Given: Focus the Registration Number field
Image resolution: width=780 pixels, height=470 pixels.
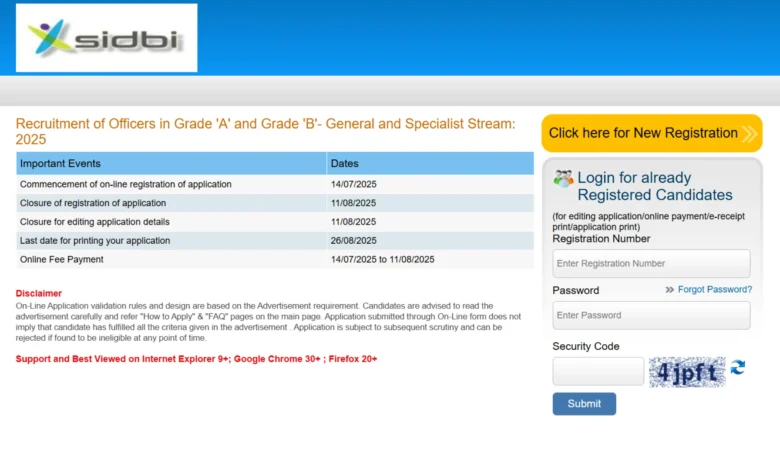Looking at the screenshot, I should (651, 264).
